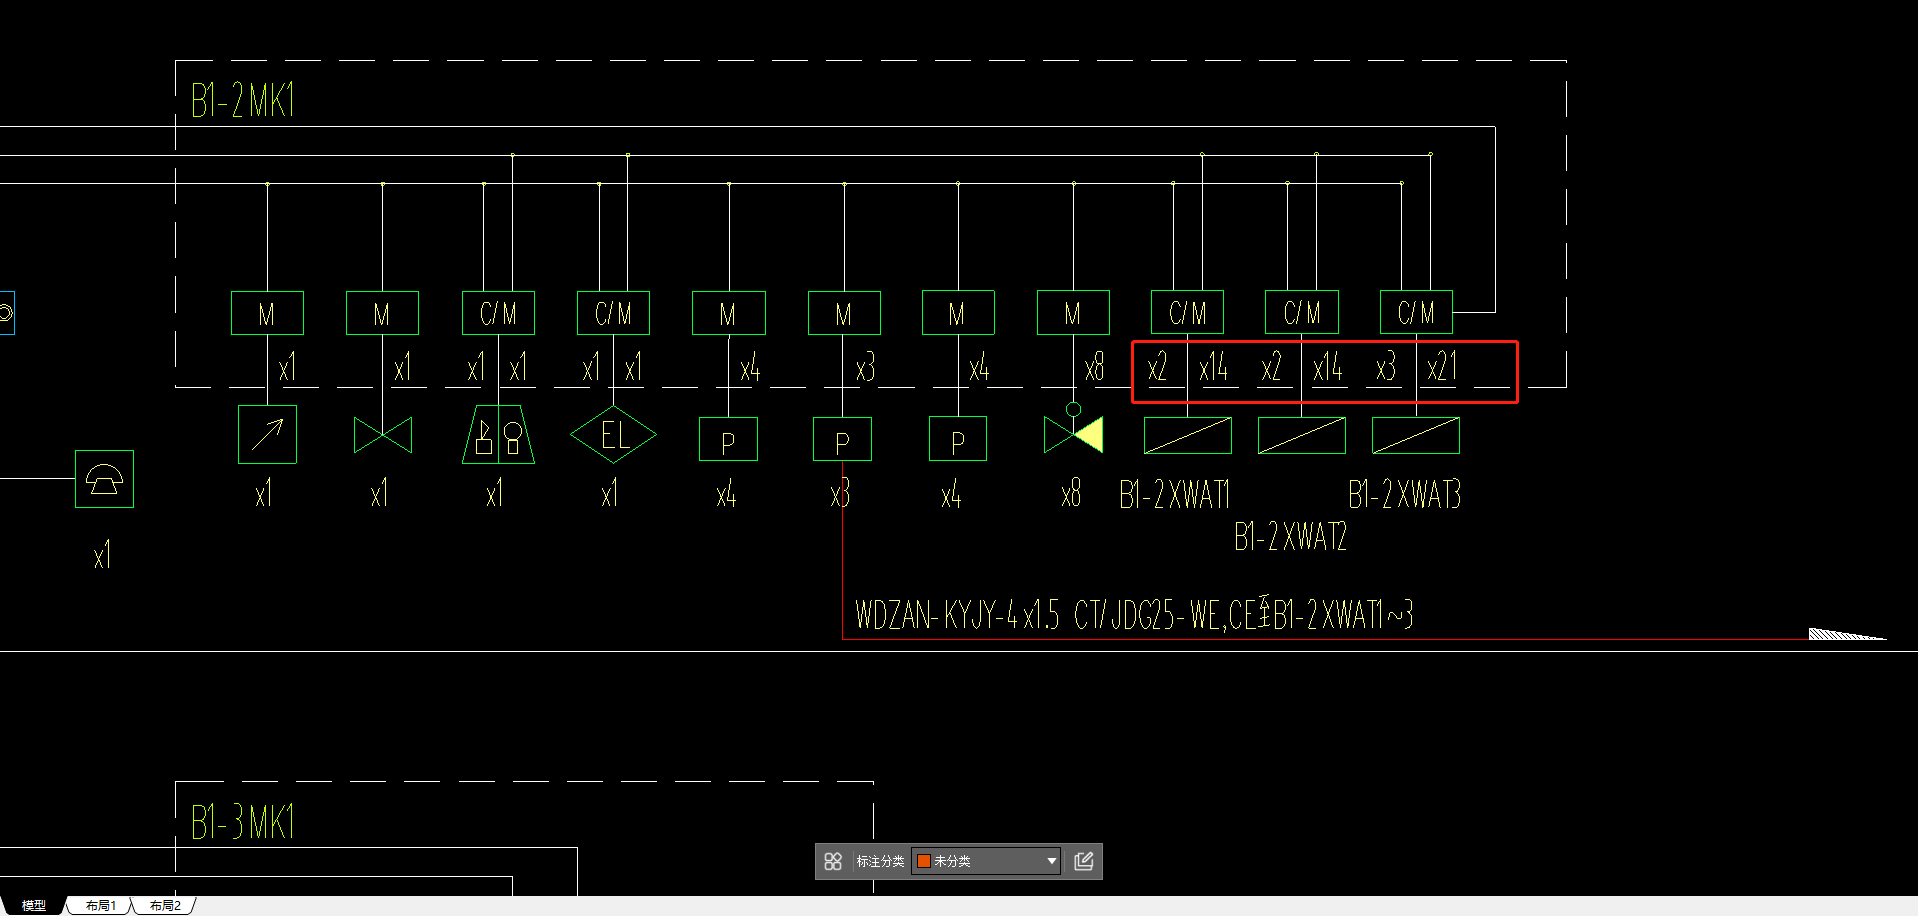This screenshot has width=1918, height=916.
Task: Click the edit annotation pencil icon
Action: [x=1083, y=861]
